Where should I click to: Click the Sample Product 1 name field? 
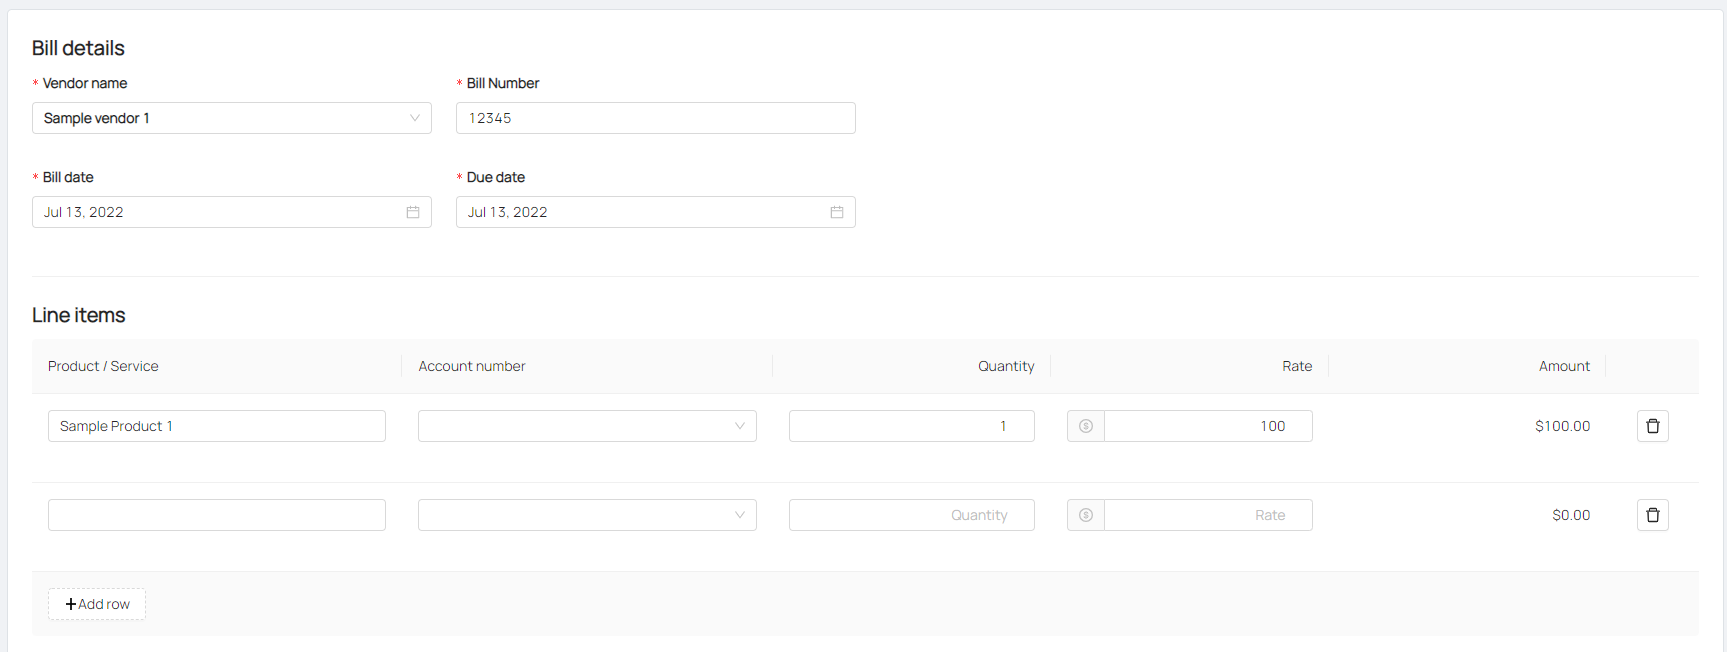(x=216, y=426)
